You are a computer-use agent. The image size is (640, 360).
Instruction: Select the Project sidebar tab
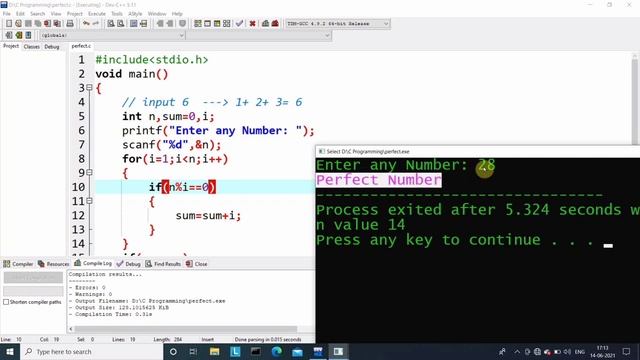coord(11,46)
